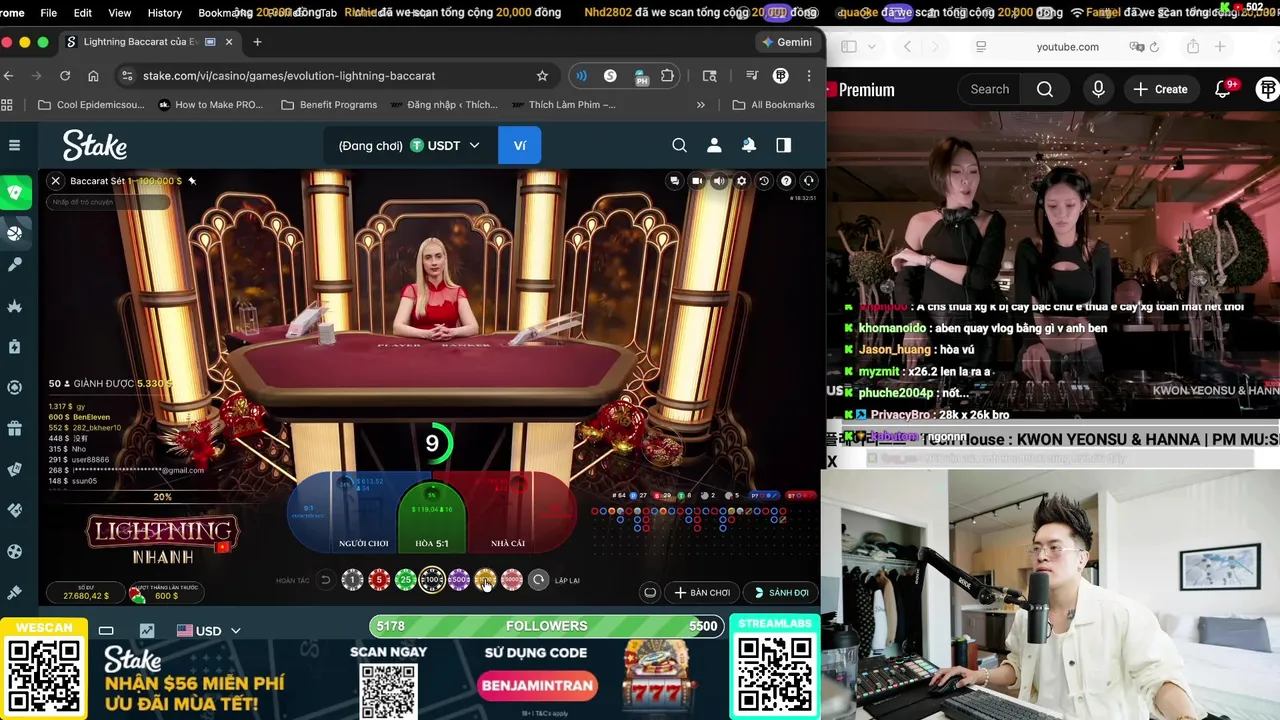The image size is (1280, 720).
Task: Select the green 25 value chip
Action: [x=405, y=580]
